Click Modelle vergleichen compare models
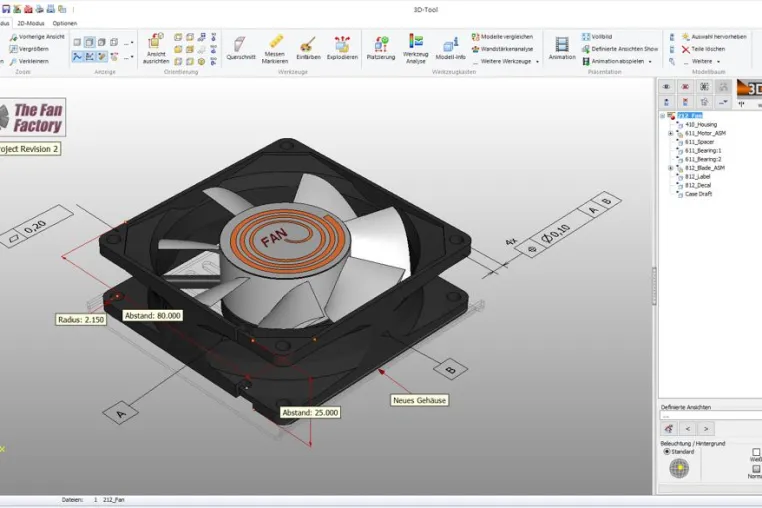Image resolution: width=762 pixels, height=508 pixels. pyautogui.click(x=502, y=36)
